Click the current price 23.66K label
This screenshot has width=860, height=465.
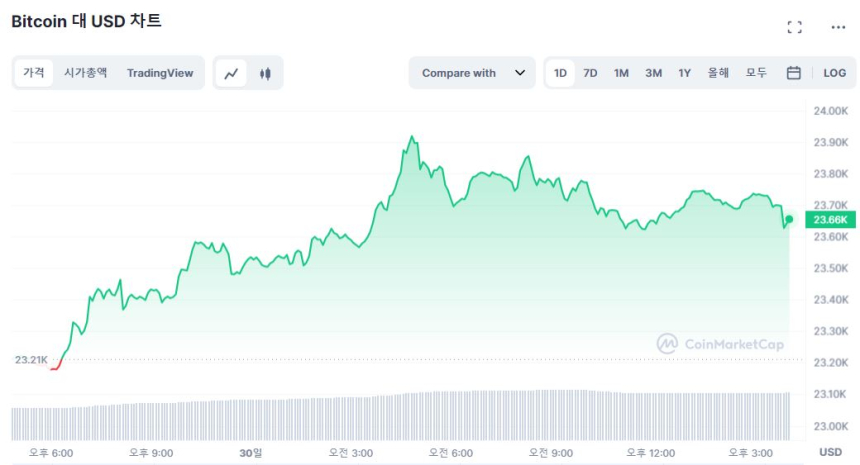(x=830, y=220)
